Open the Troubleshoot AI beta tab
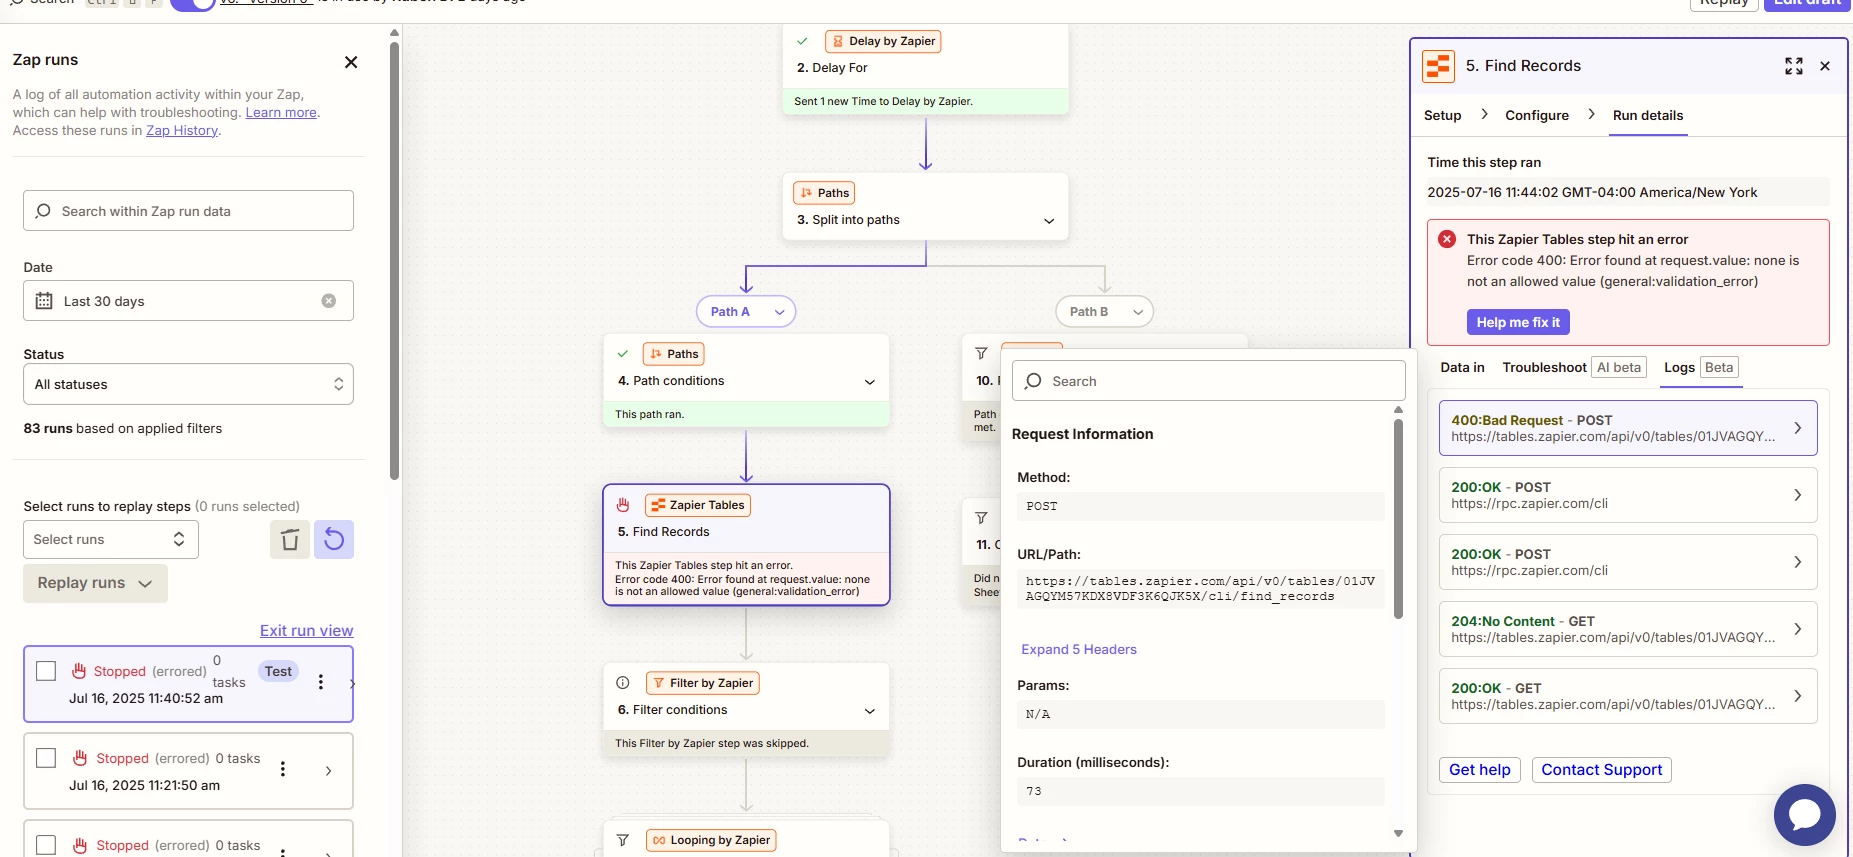 point(1574,367)
